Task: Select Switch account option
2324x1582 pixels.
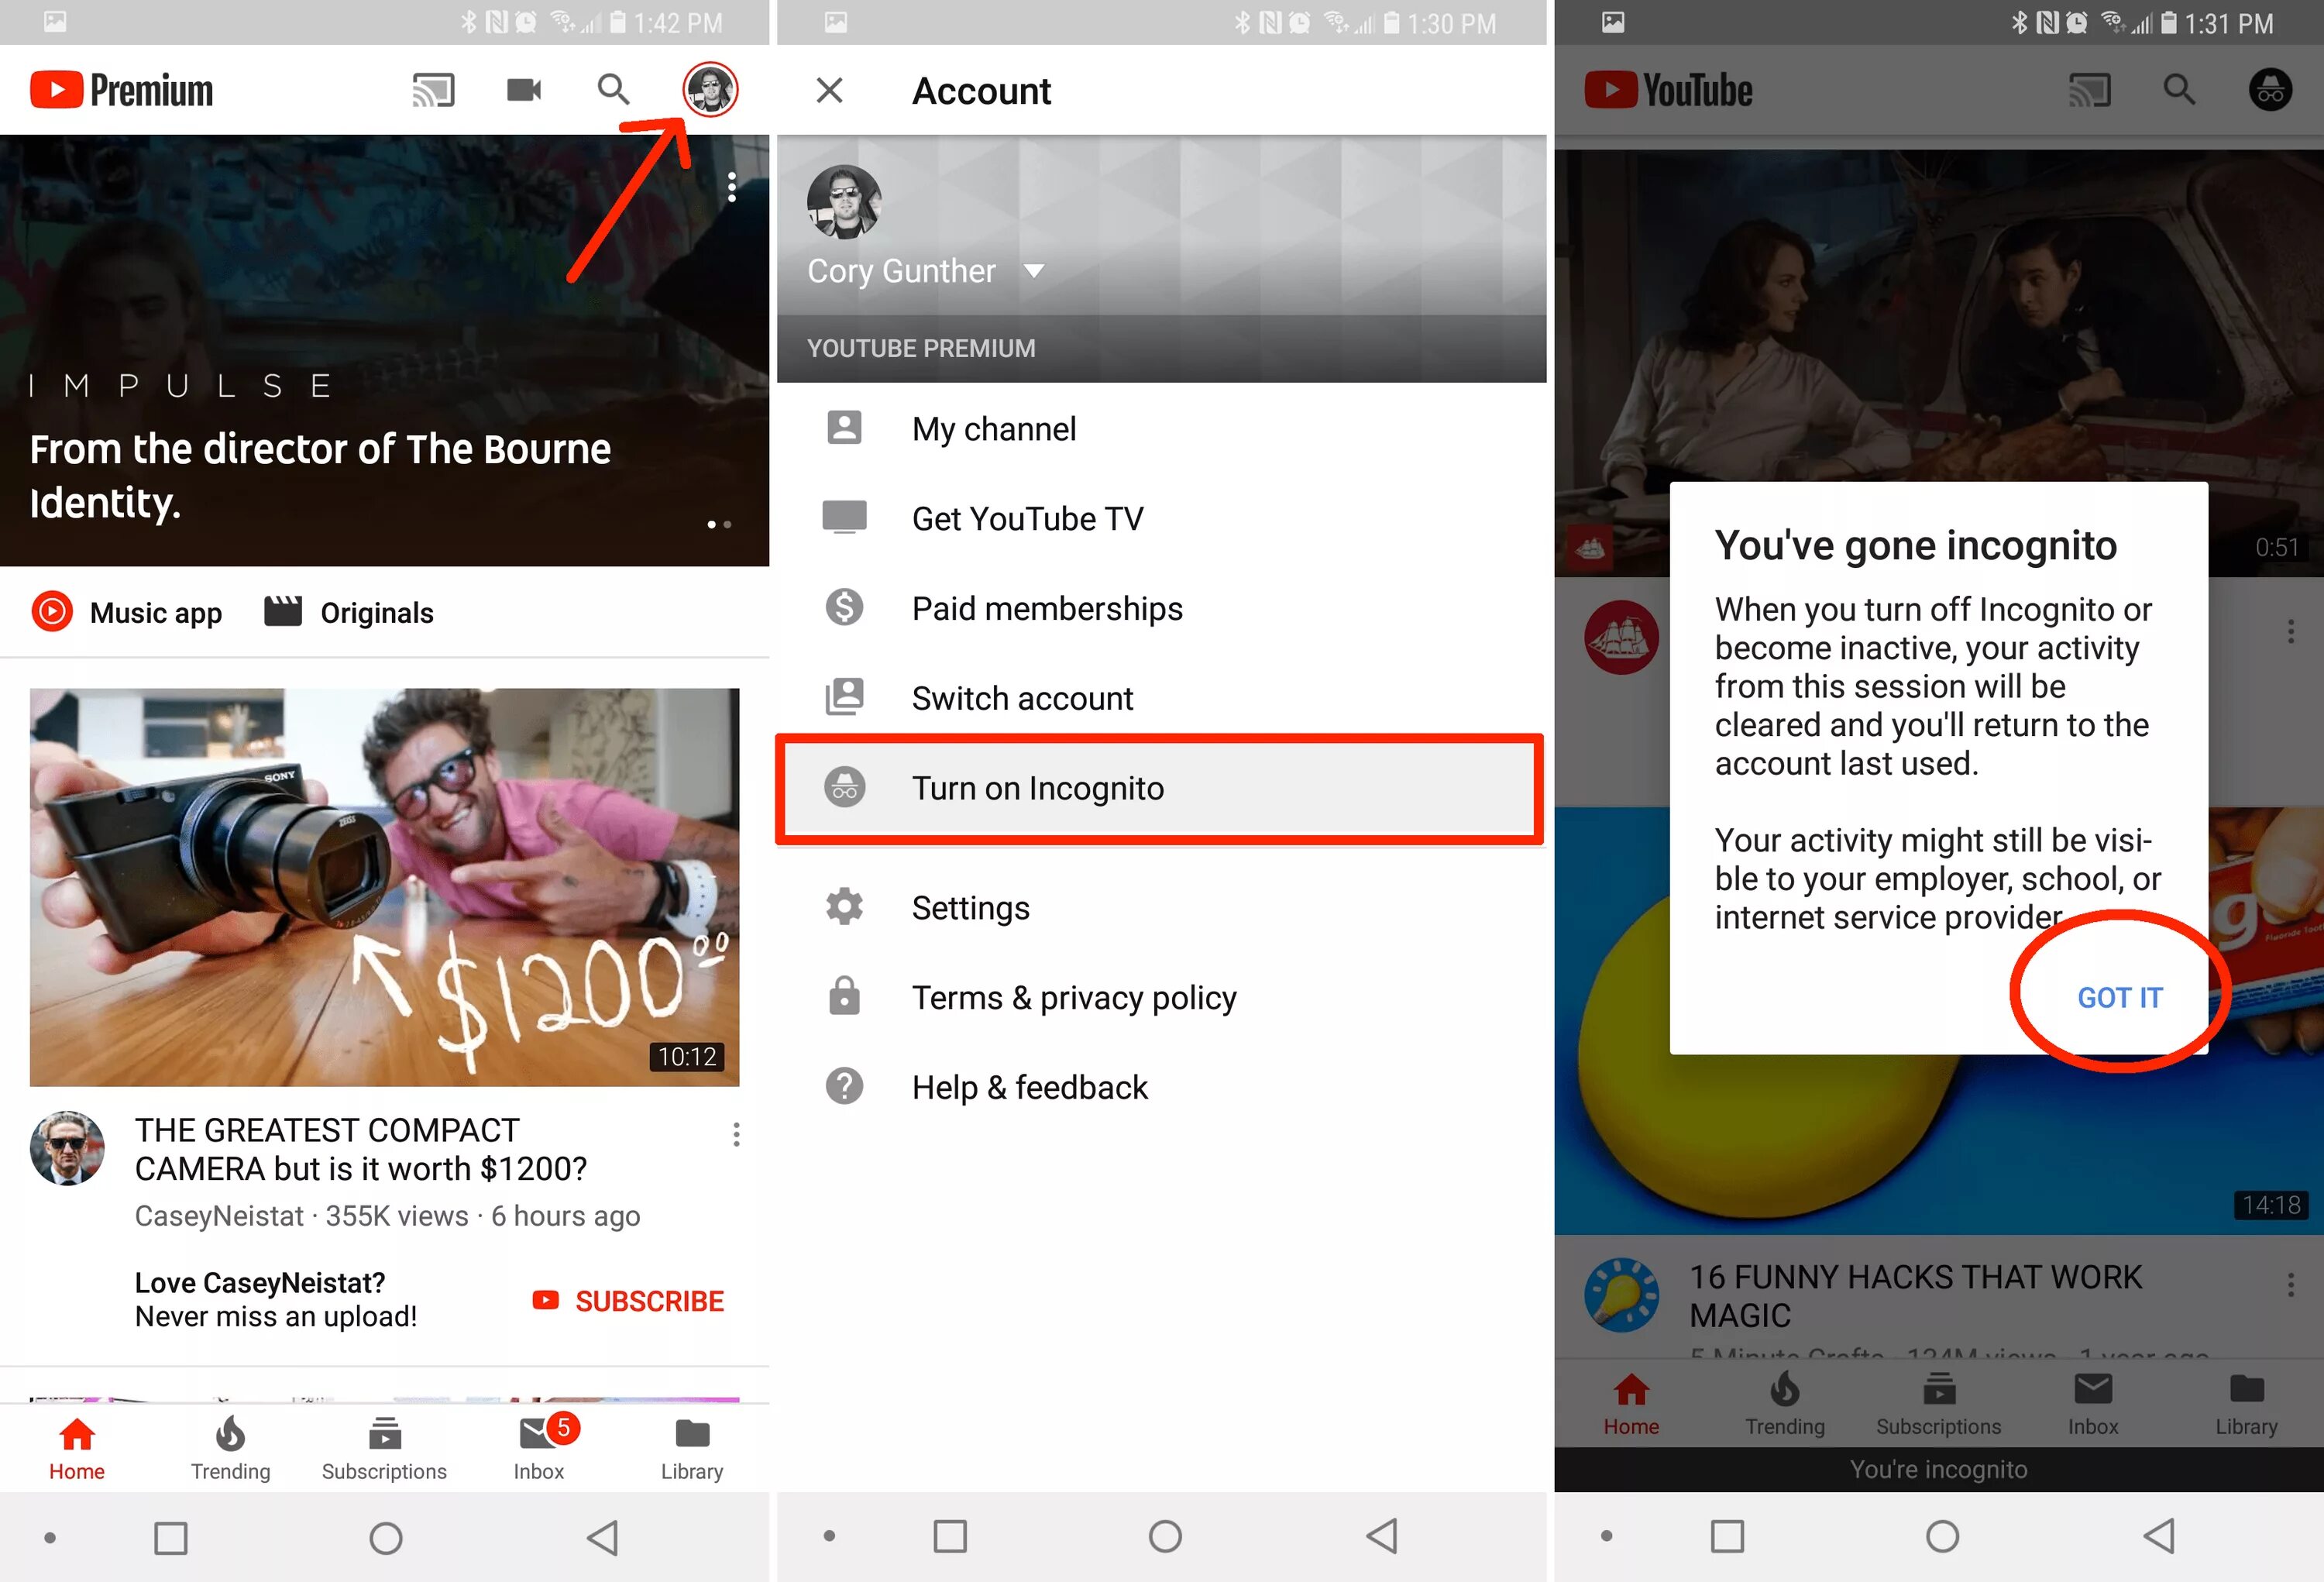Action: pos(1022,698)
